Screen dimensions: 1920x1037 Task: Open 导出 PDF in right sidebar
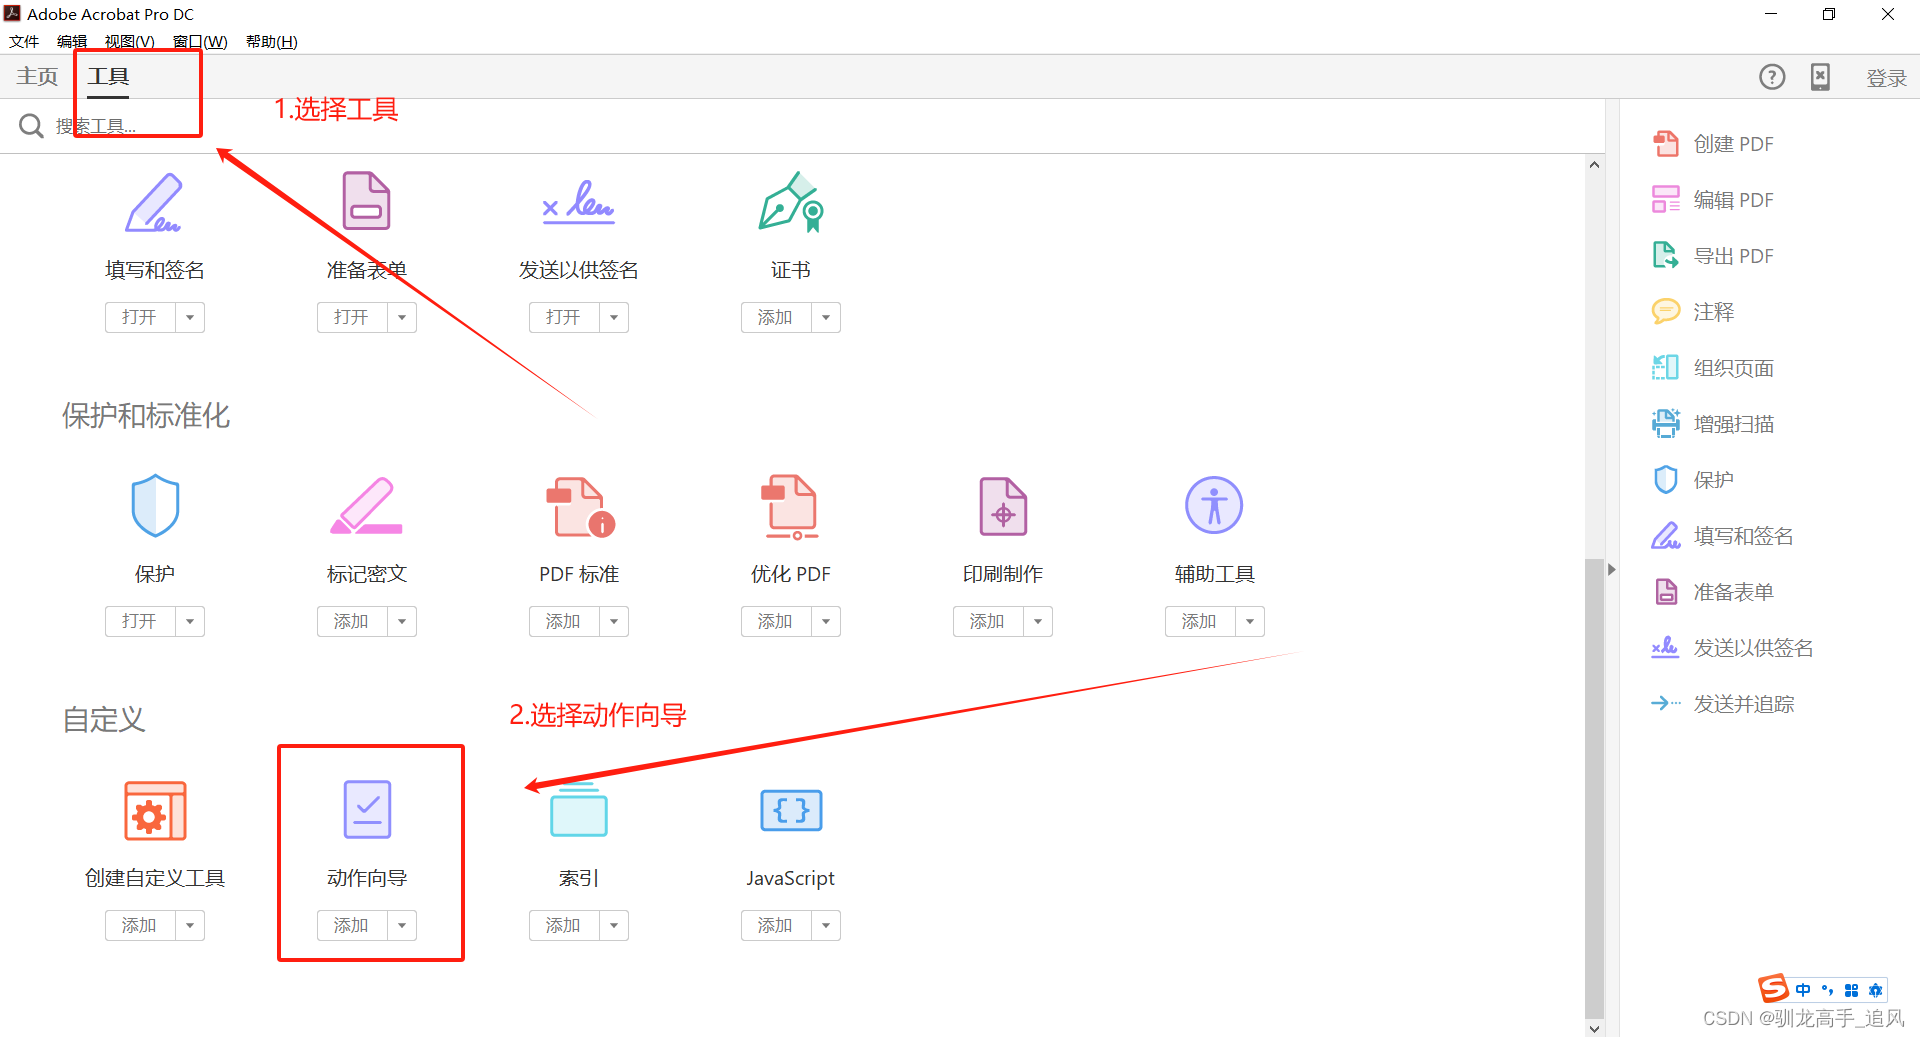[1712, 256]
